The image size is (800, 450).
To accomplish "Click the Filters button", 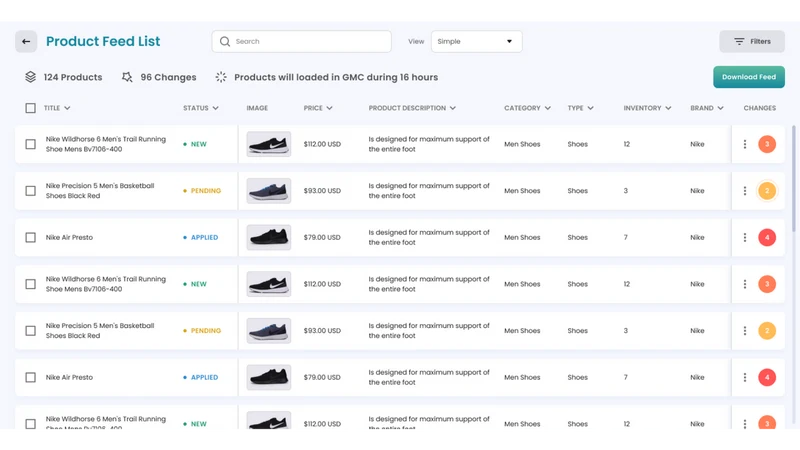I will (x=752, y=41).
